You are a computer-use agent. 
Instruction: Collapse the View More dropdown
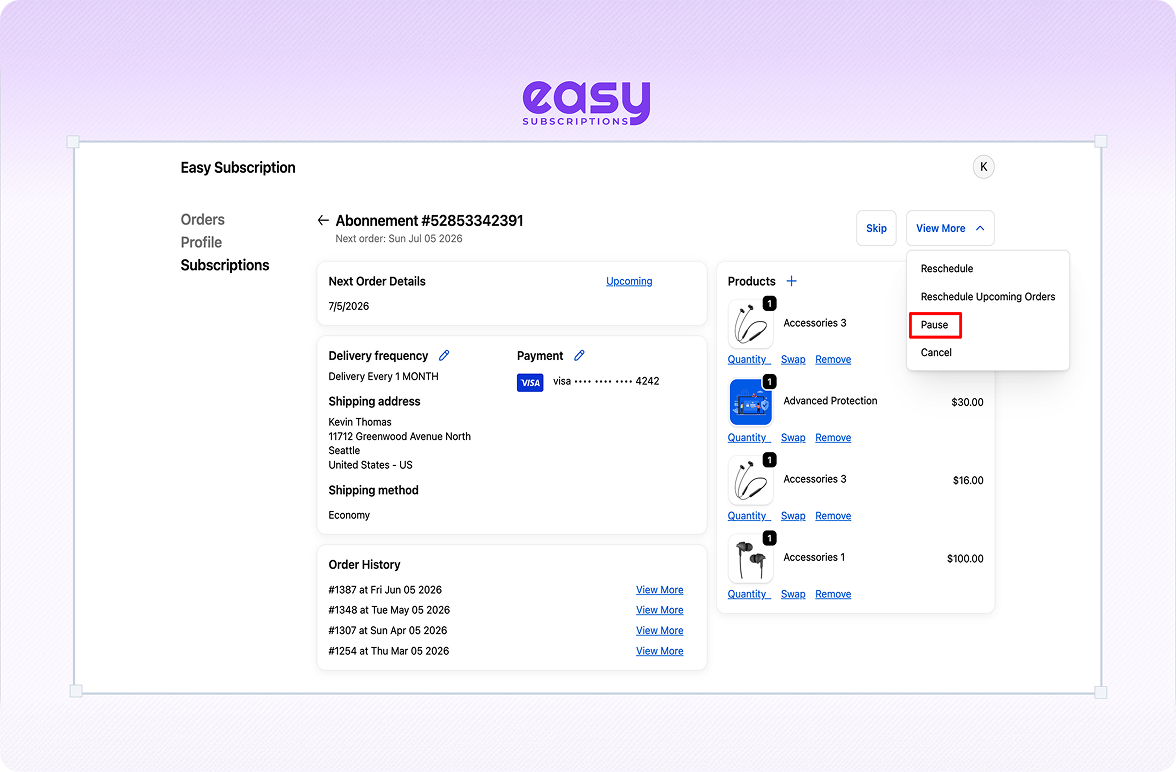950,228
